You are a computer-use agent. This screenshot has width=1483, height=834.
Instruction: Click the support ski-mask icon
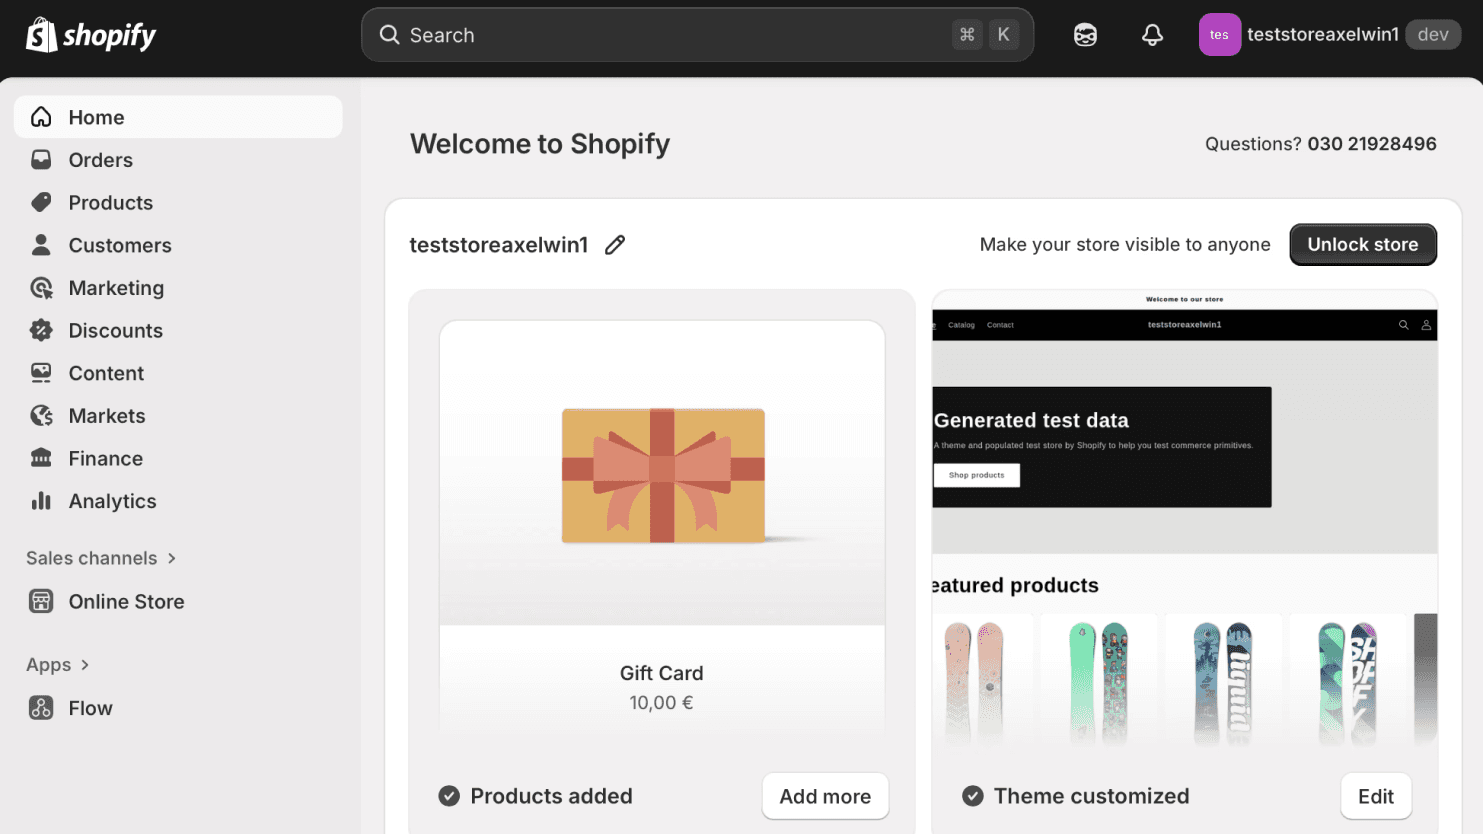click(x=1085, y=34)
